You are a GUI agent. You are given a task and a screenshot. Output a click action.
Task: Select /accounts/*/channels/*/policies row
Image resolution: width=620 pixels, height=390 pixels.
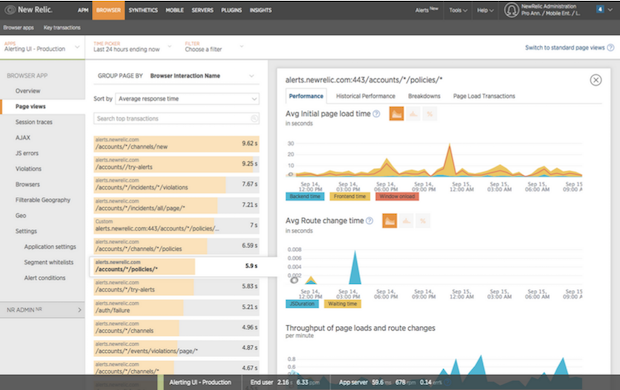point(176,246)
